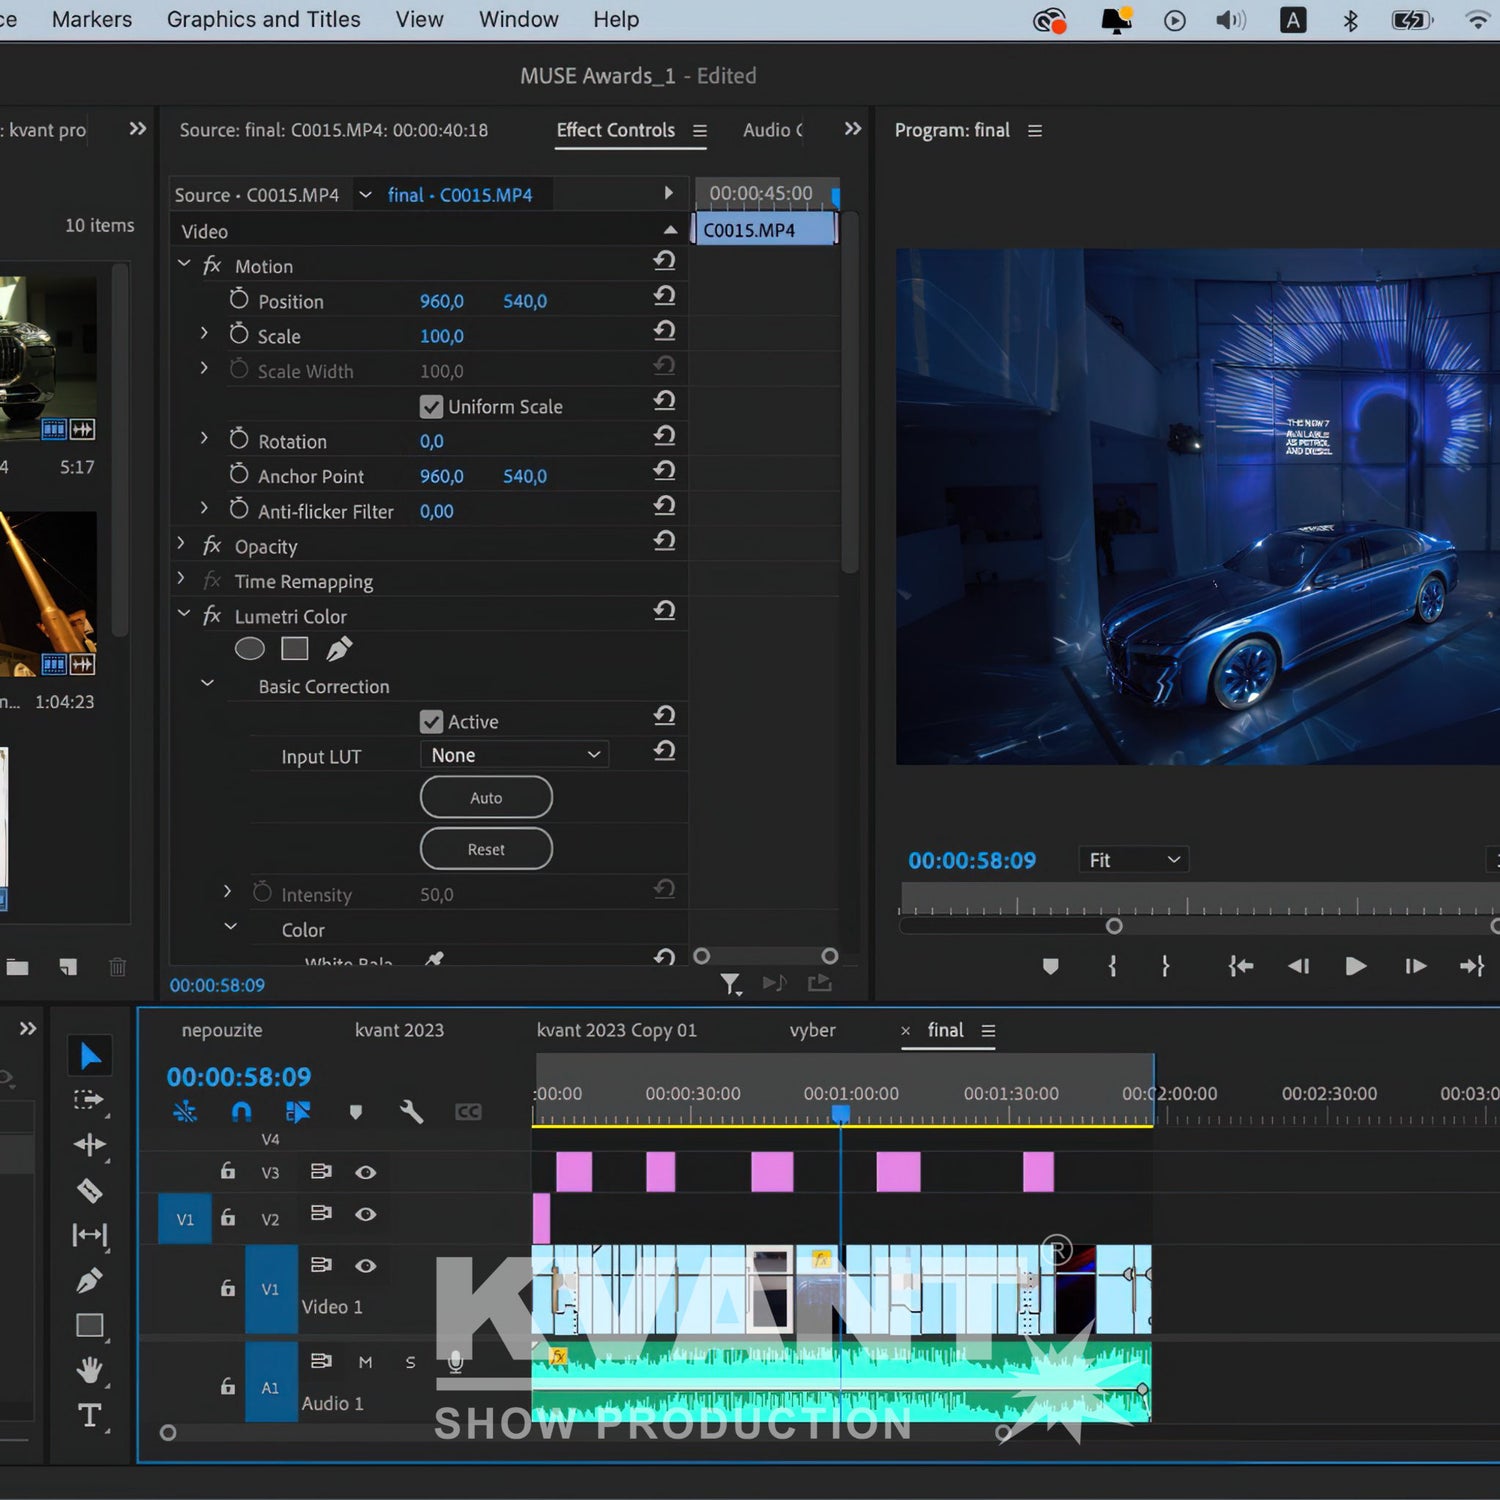This screenshot has width=1500, height=1500.
Task: Hide the V3 track output
Action: point(366,1172)
